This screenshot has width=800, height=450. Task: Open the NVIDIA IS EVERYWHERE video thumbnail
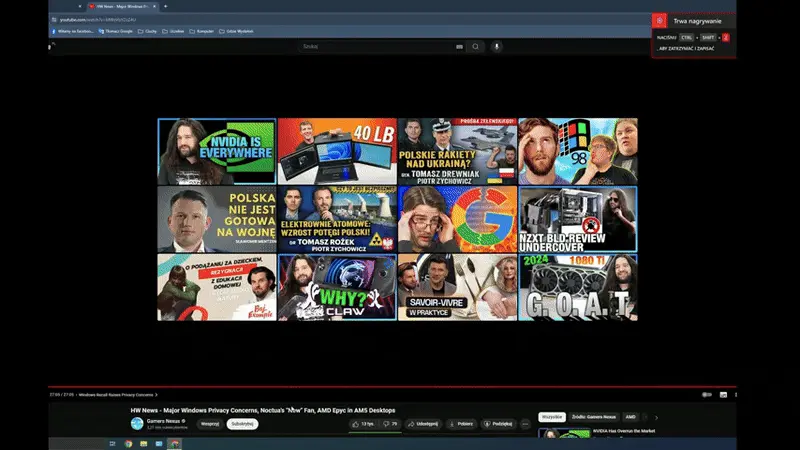tap(217, 151)
